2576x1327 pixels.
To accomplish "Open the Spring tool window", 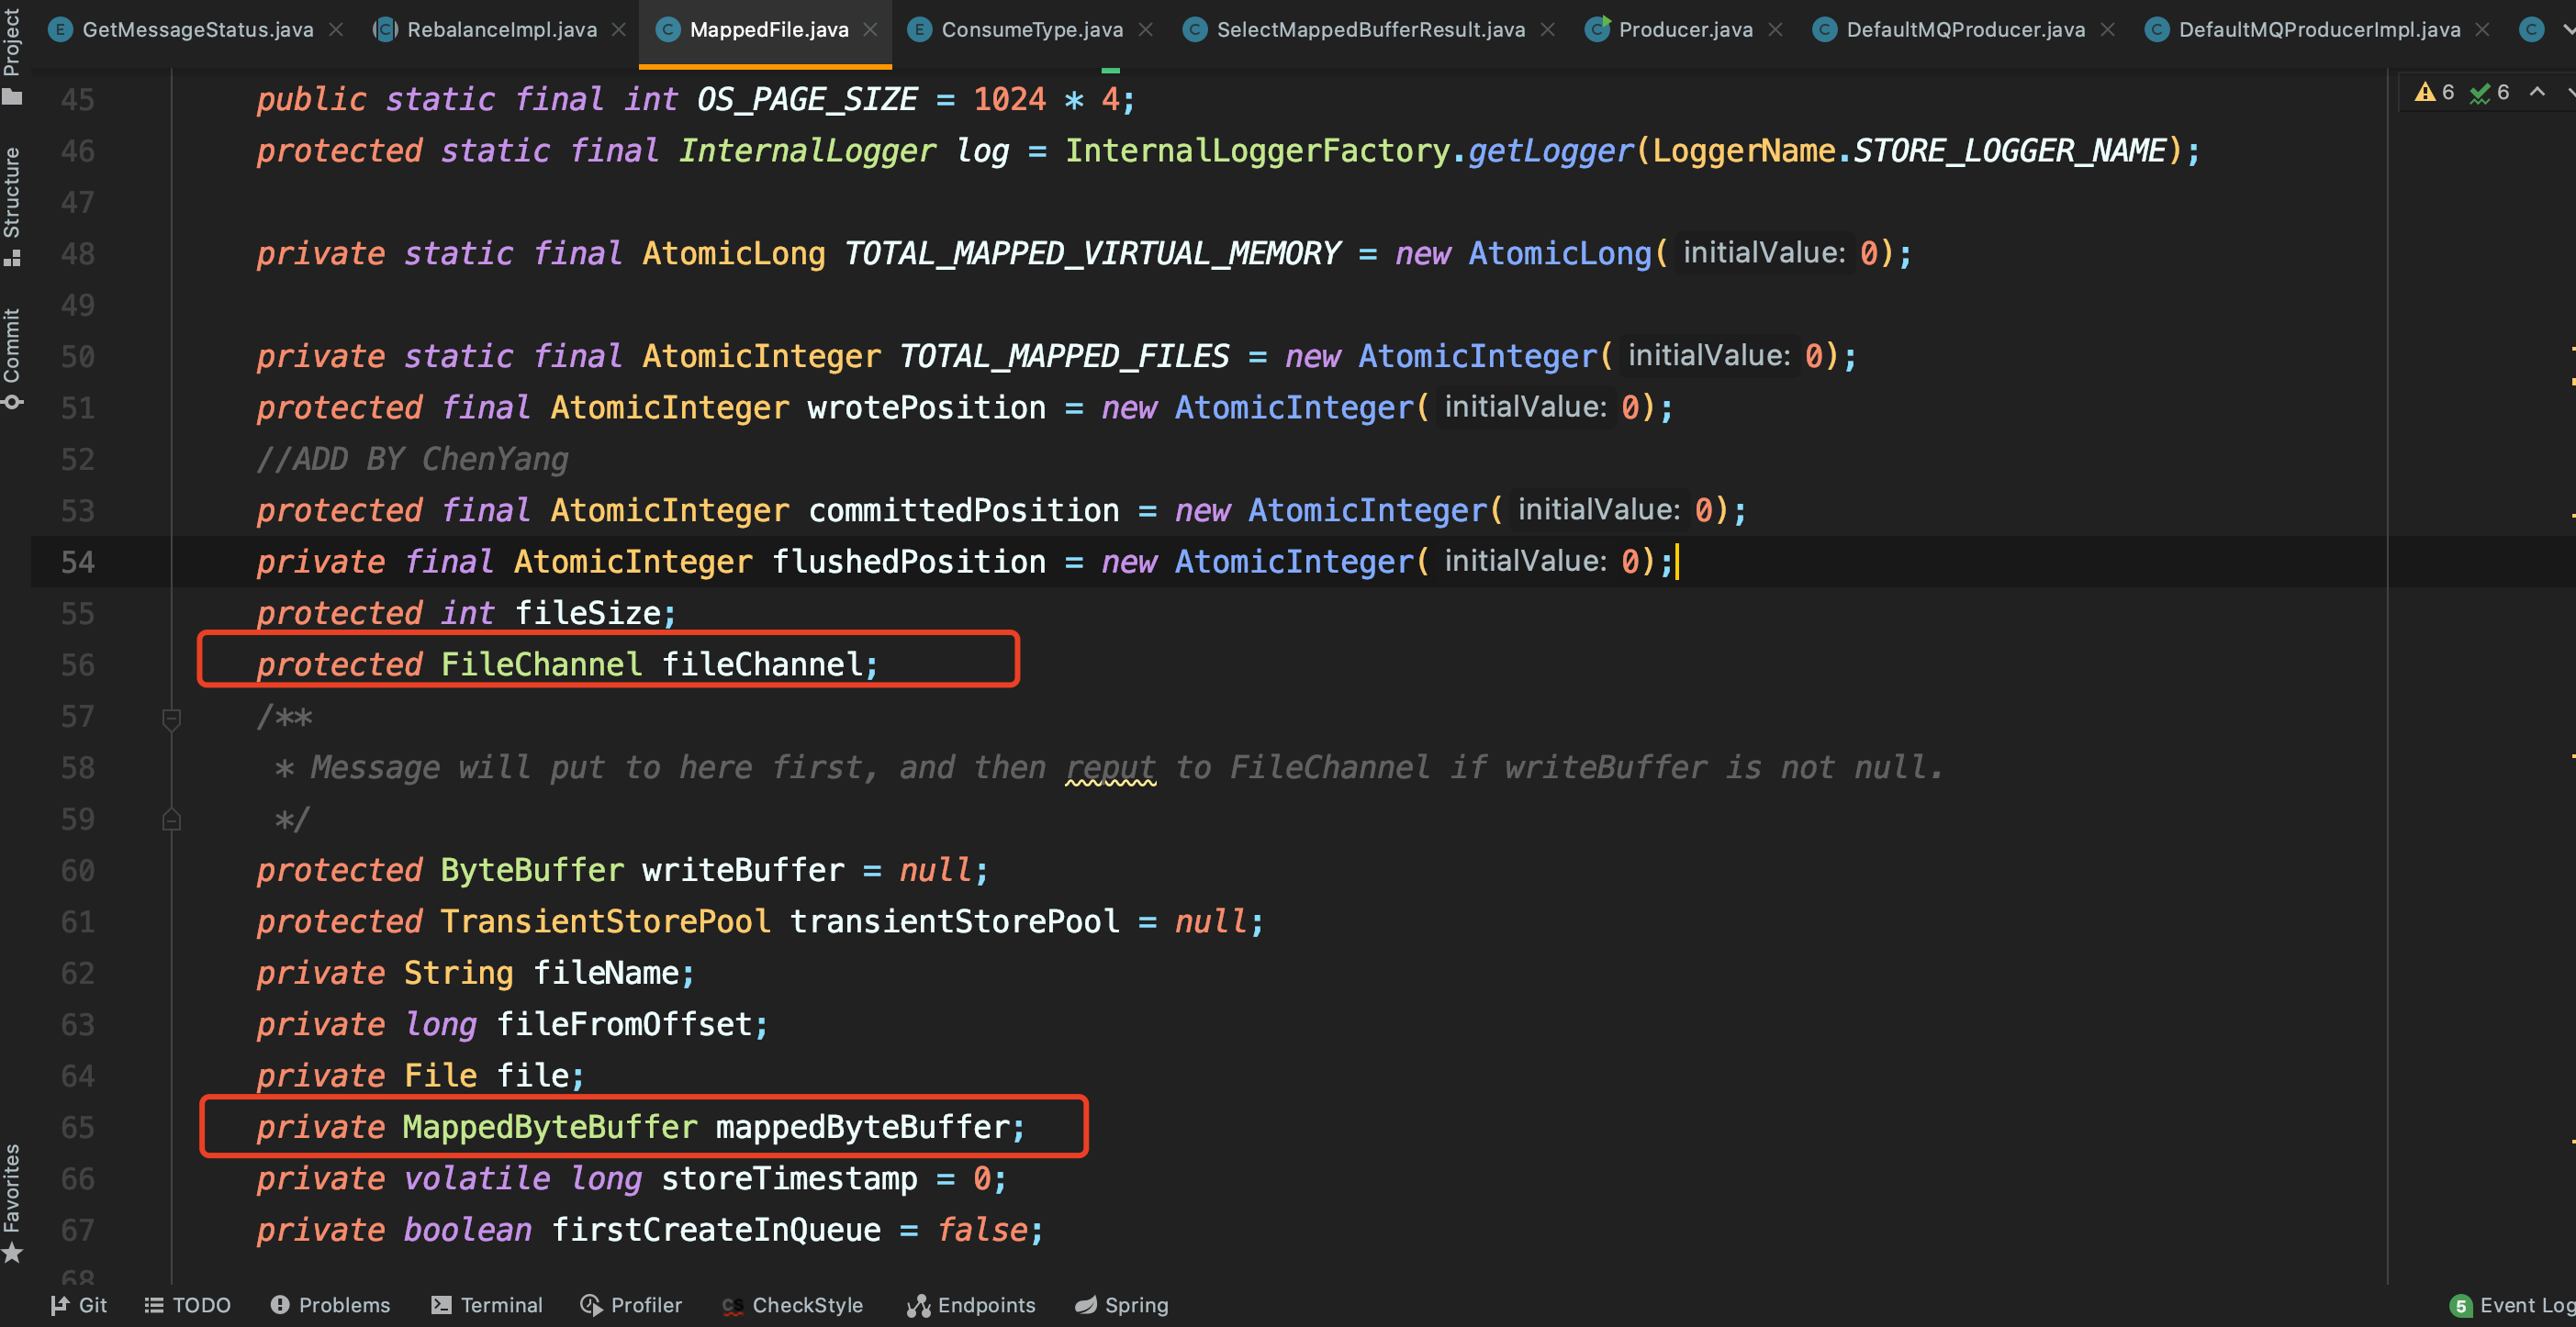I will (x=1121, y=1305).
